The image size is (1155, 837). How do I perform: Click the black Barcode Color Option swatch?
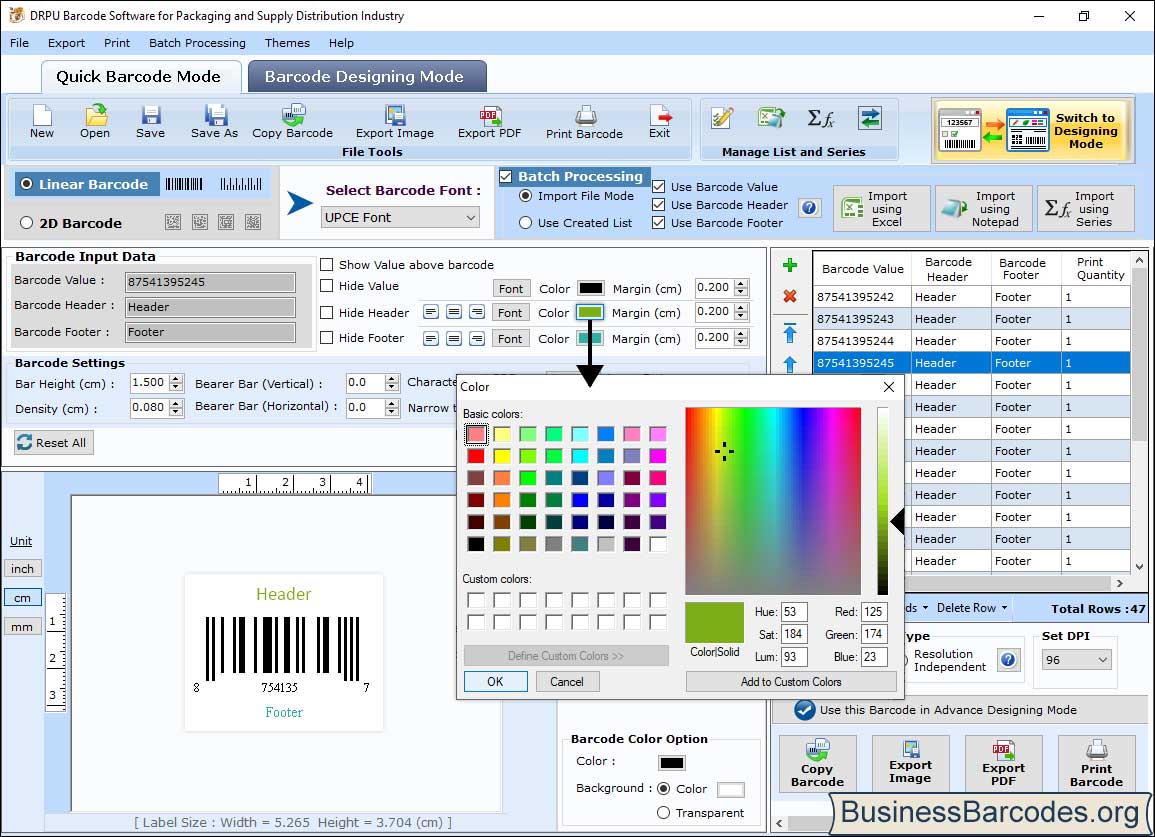pos(672,762)
